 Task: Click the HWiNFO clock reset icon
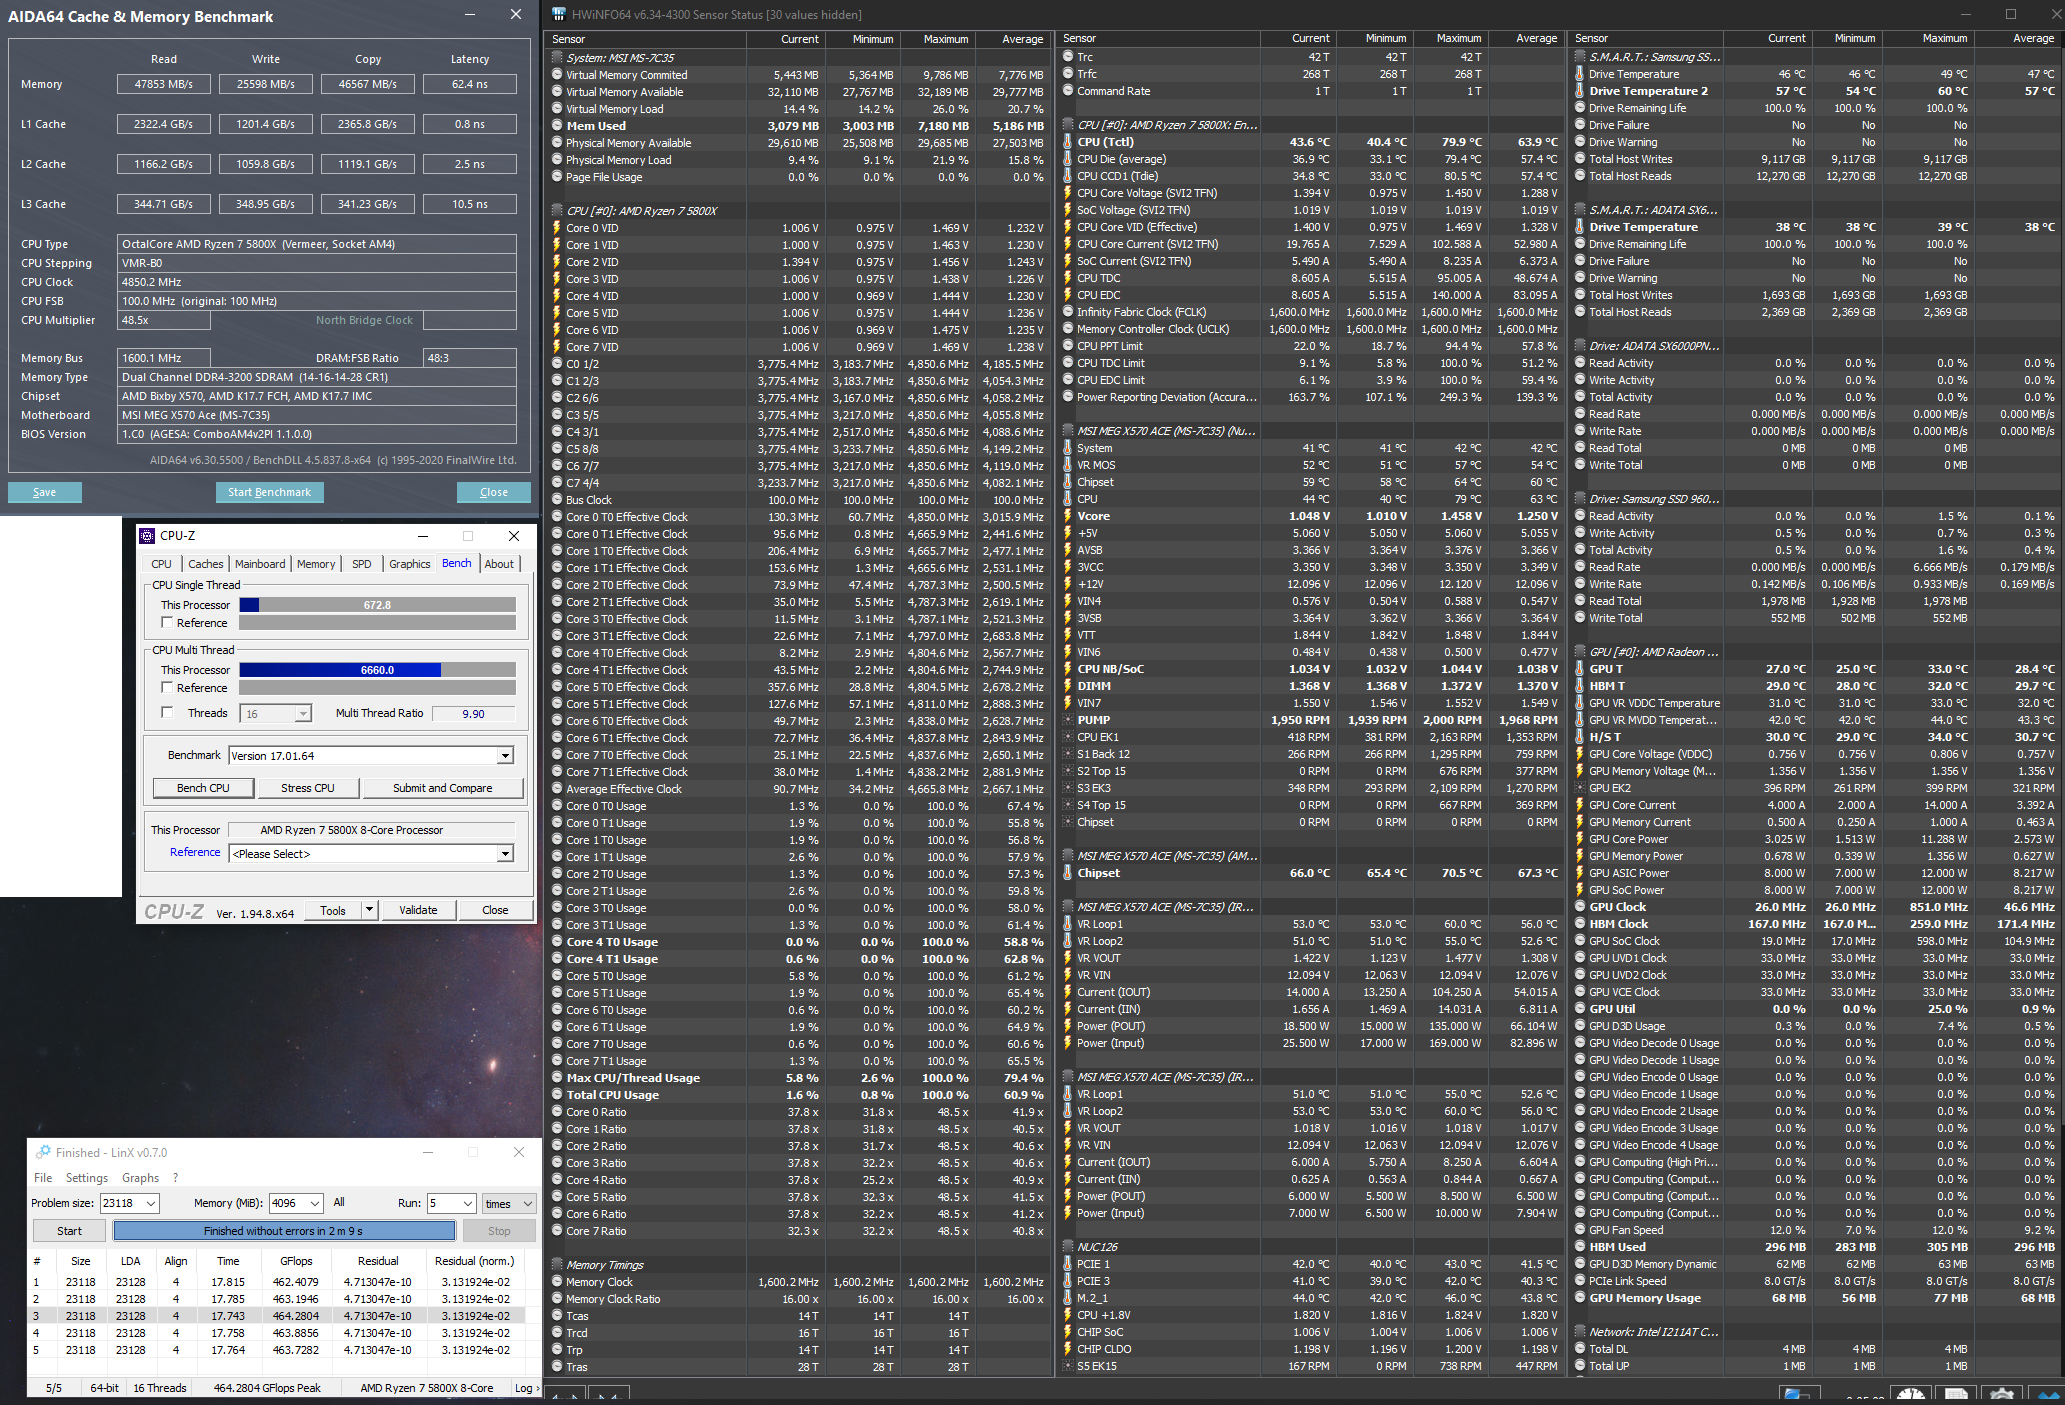coord(1910,1393)
